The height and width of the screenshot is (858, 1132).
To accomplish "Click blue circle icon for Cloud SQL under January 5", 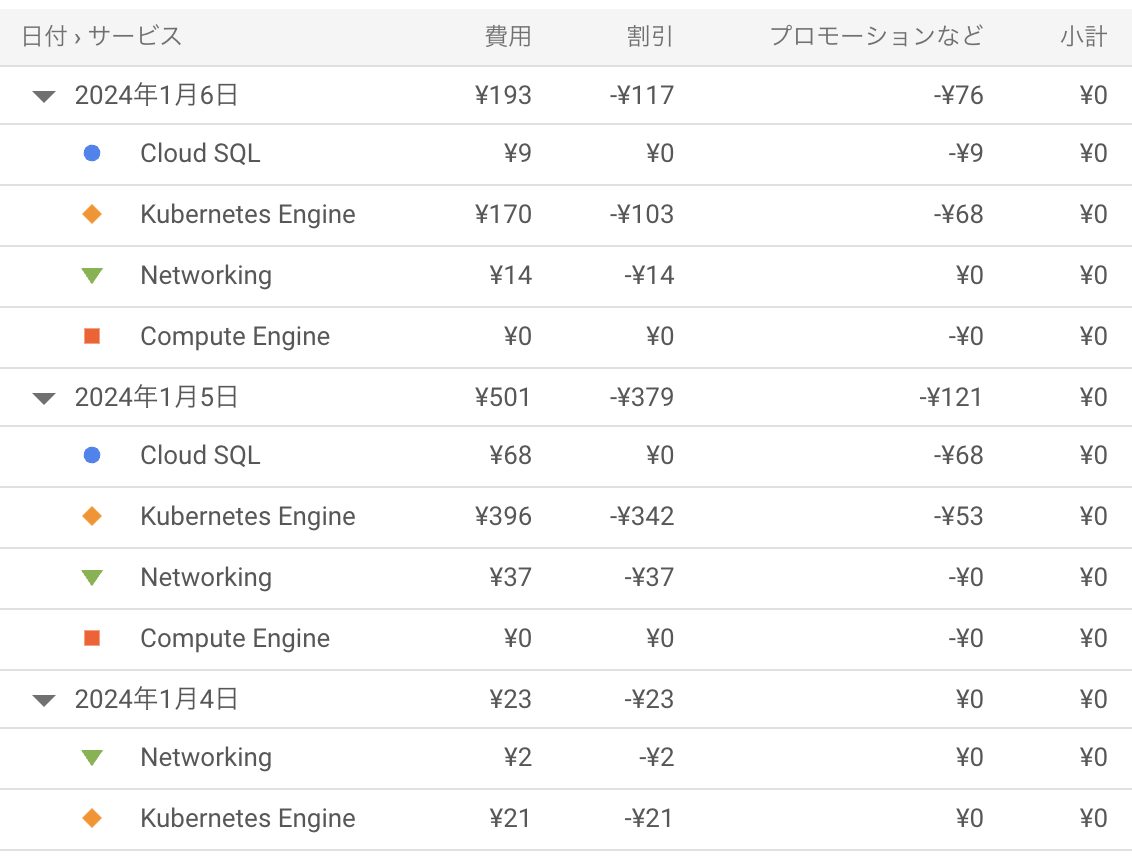I will (92, 456).
